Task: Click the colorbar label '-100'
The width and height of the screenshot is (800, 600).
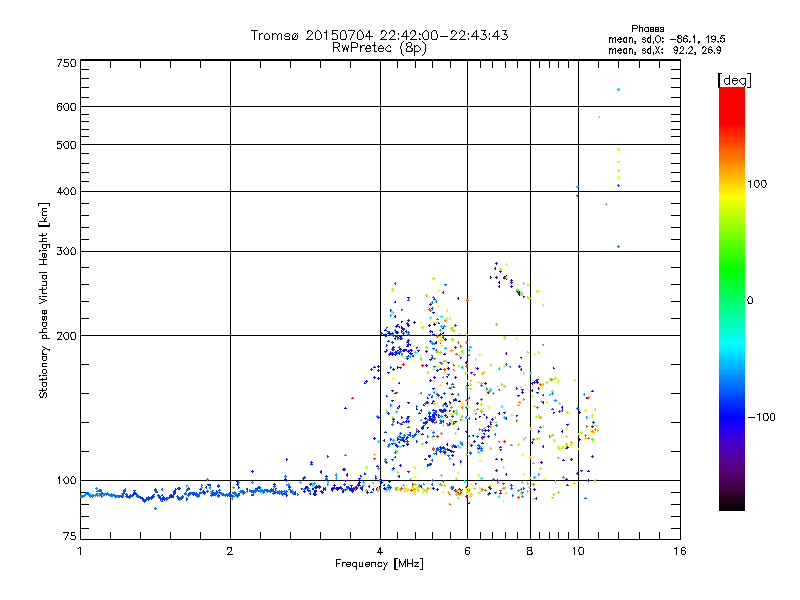Action: (x=761, y=417)
